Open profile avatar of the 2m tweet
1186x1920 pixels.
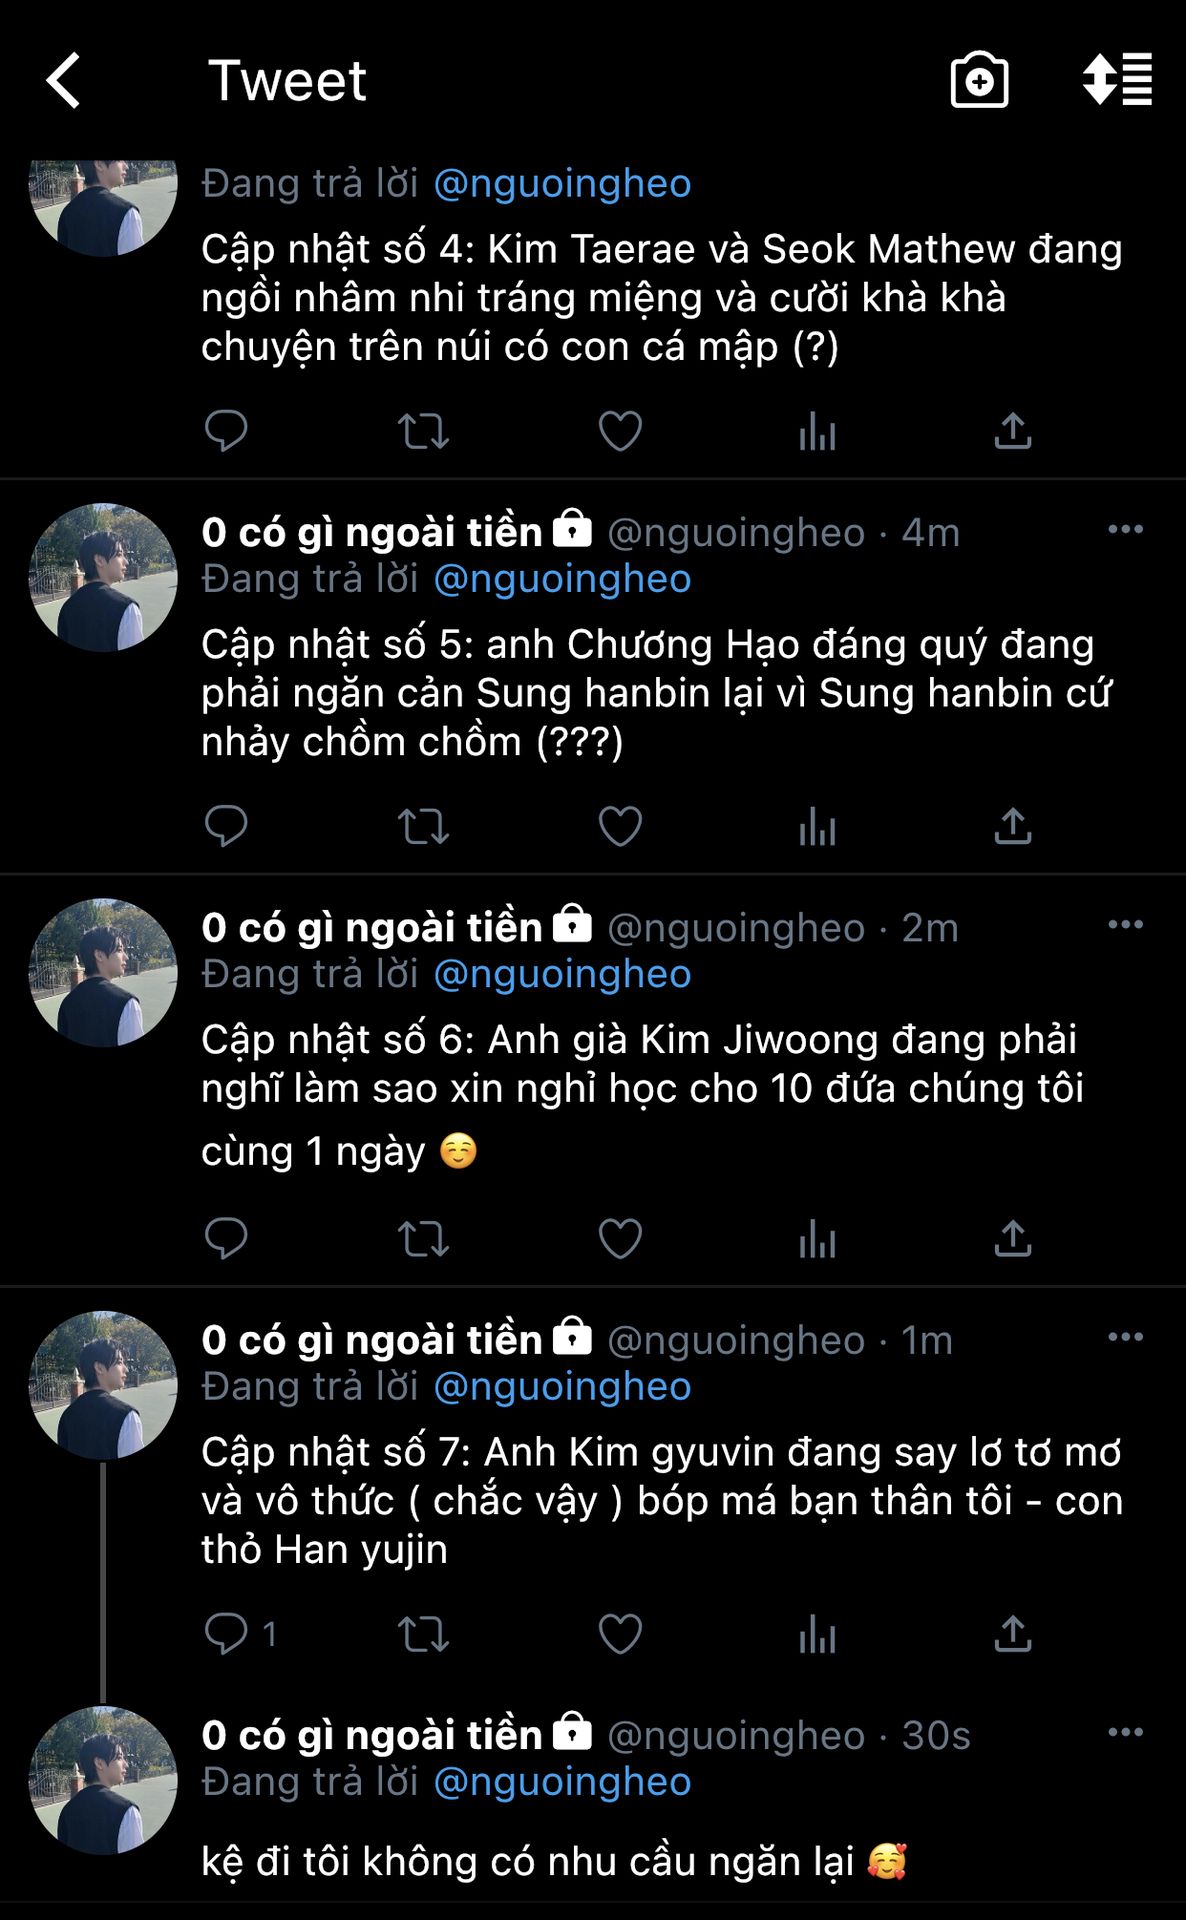pyautogui.click(x=103, y=973)
